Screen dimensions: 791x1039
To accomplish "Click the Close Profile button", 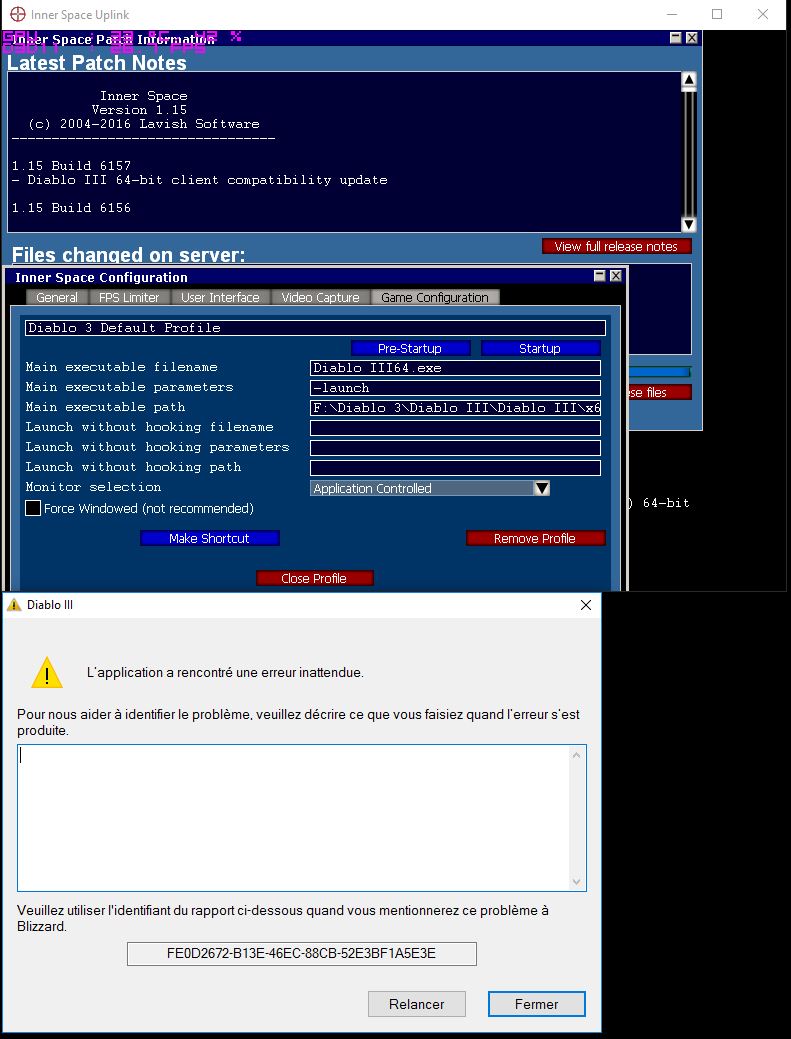I will (x=314, y=578).
